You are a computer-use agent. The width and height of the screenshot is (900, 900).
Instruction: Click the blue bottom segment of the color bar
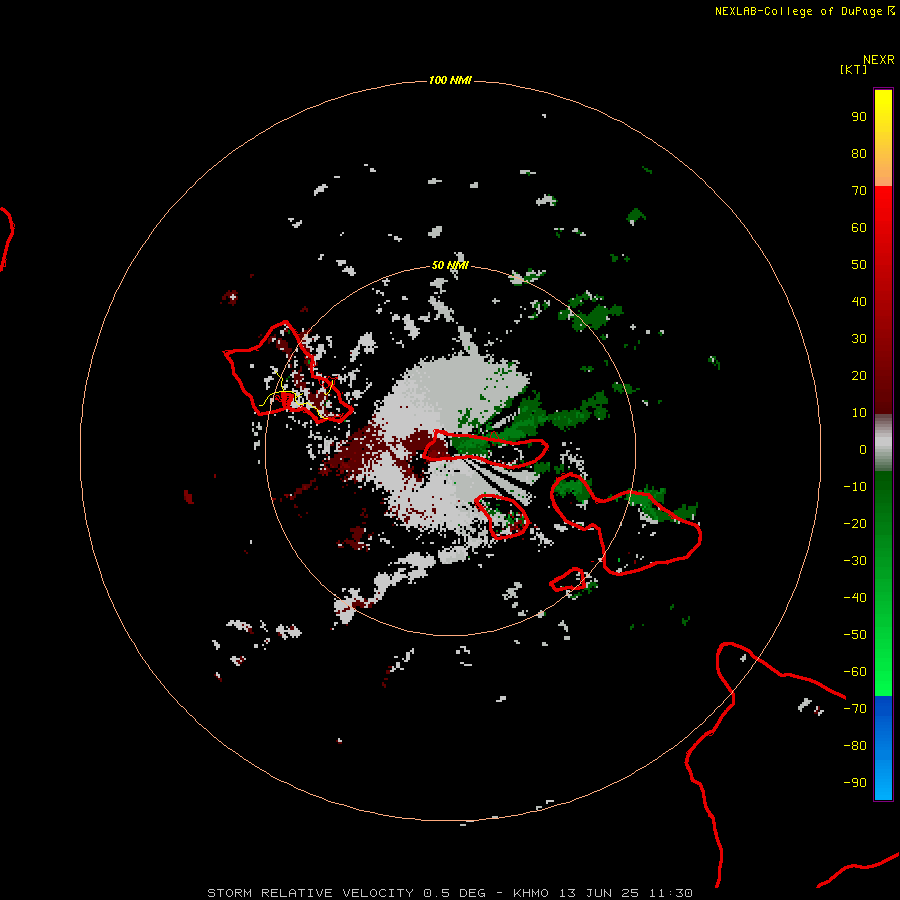pyautogui.click(x=883, y=748)
